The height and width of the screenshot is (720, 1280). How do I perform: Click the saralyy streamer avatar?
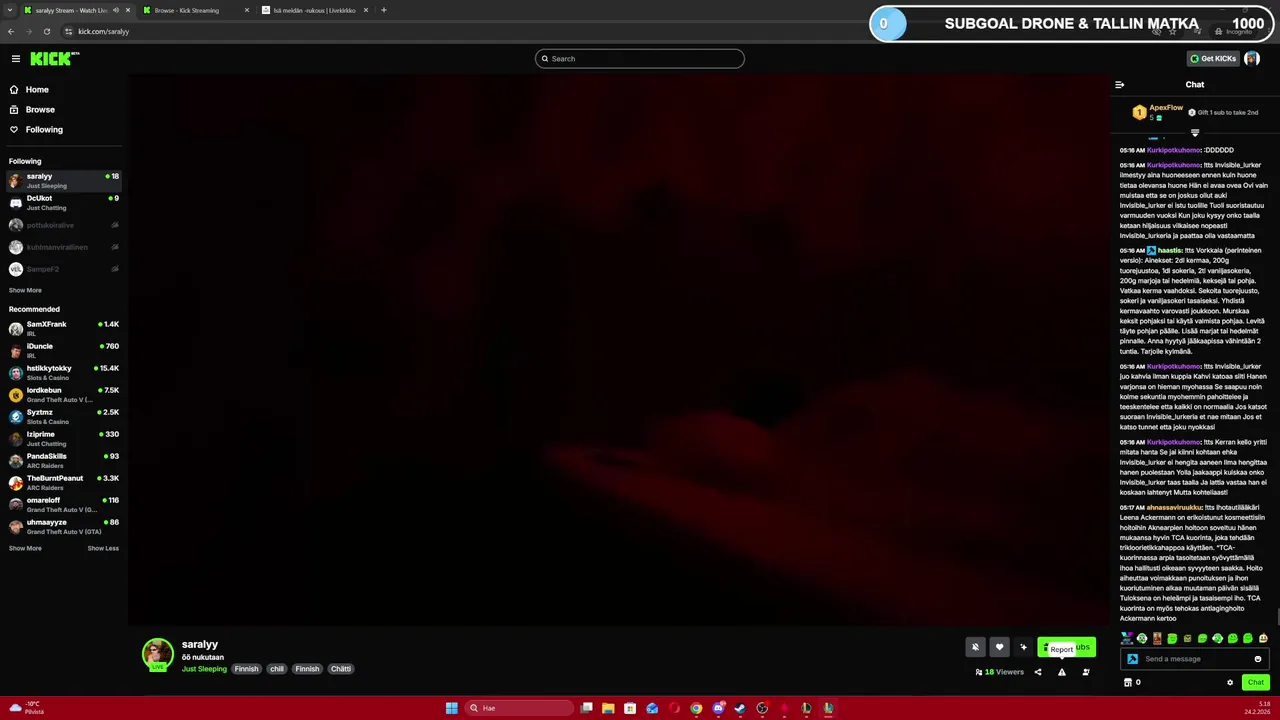[157, 654]
